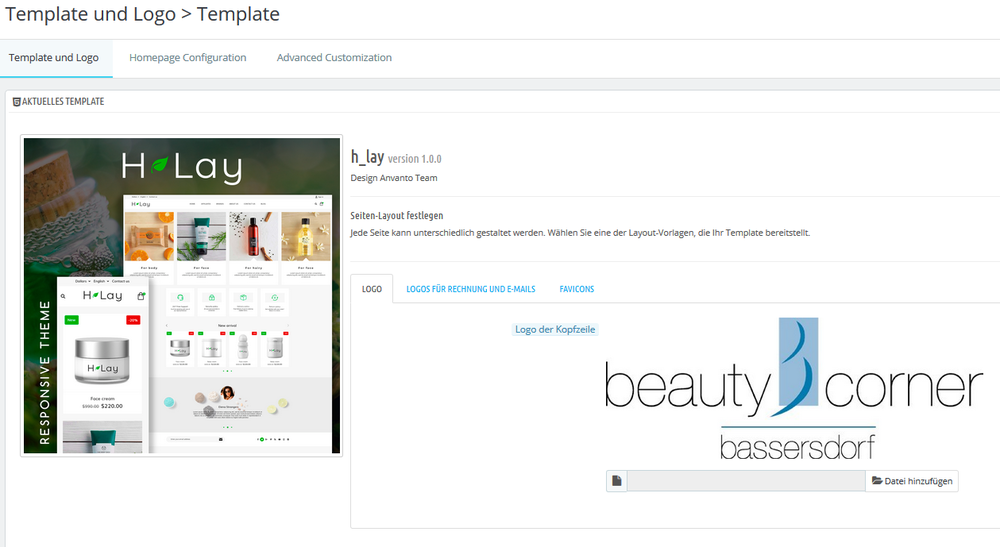Switch to the Favicons tab
Image resolution: width=1000 pixels, height=547 pixels.
pyautogui.click(x=577, y=289)
